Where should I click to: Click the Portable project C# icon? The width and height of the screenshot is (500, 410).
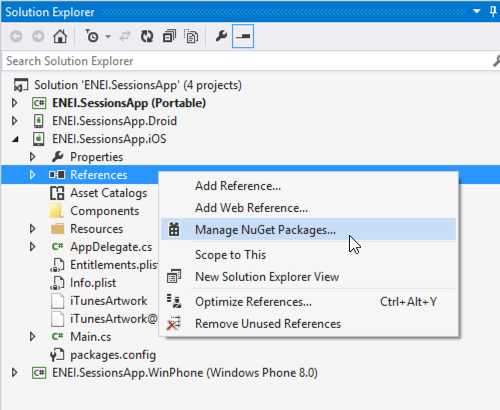pyautogui.click(x=39, y=103)
